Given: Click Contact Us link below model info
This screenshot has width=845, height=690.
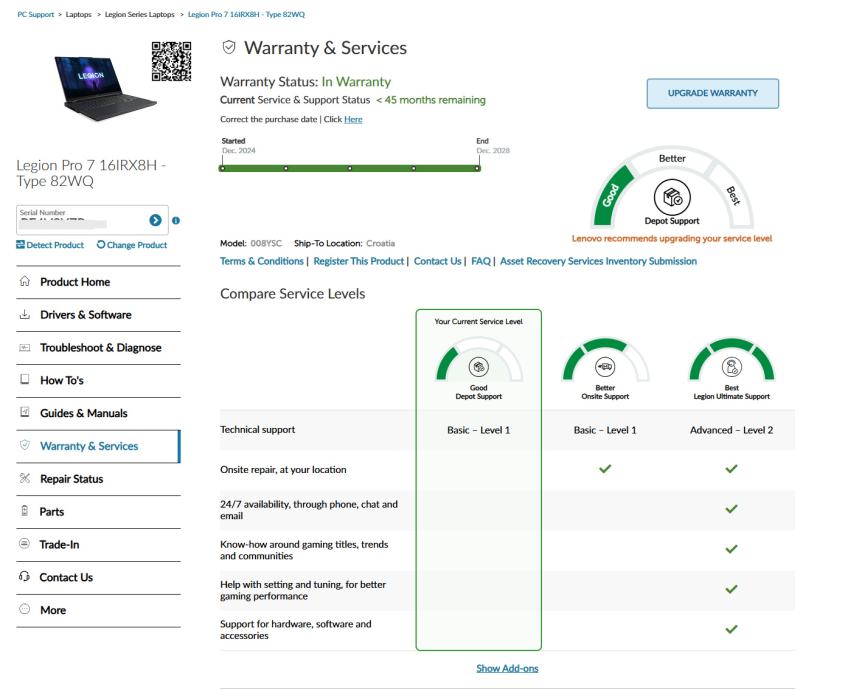Looking at the screenshot, I should tap(438, 261).
